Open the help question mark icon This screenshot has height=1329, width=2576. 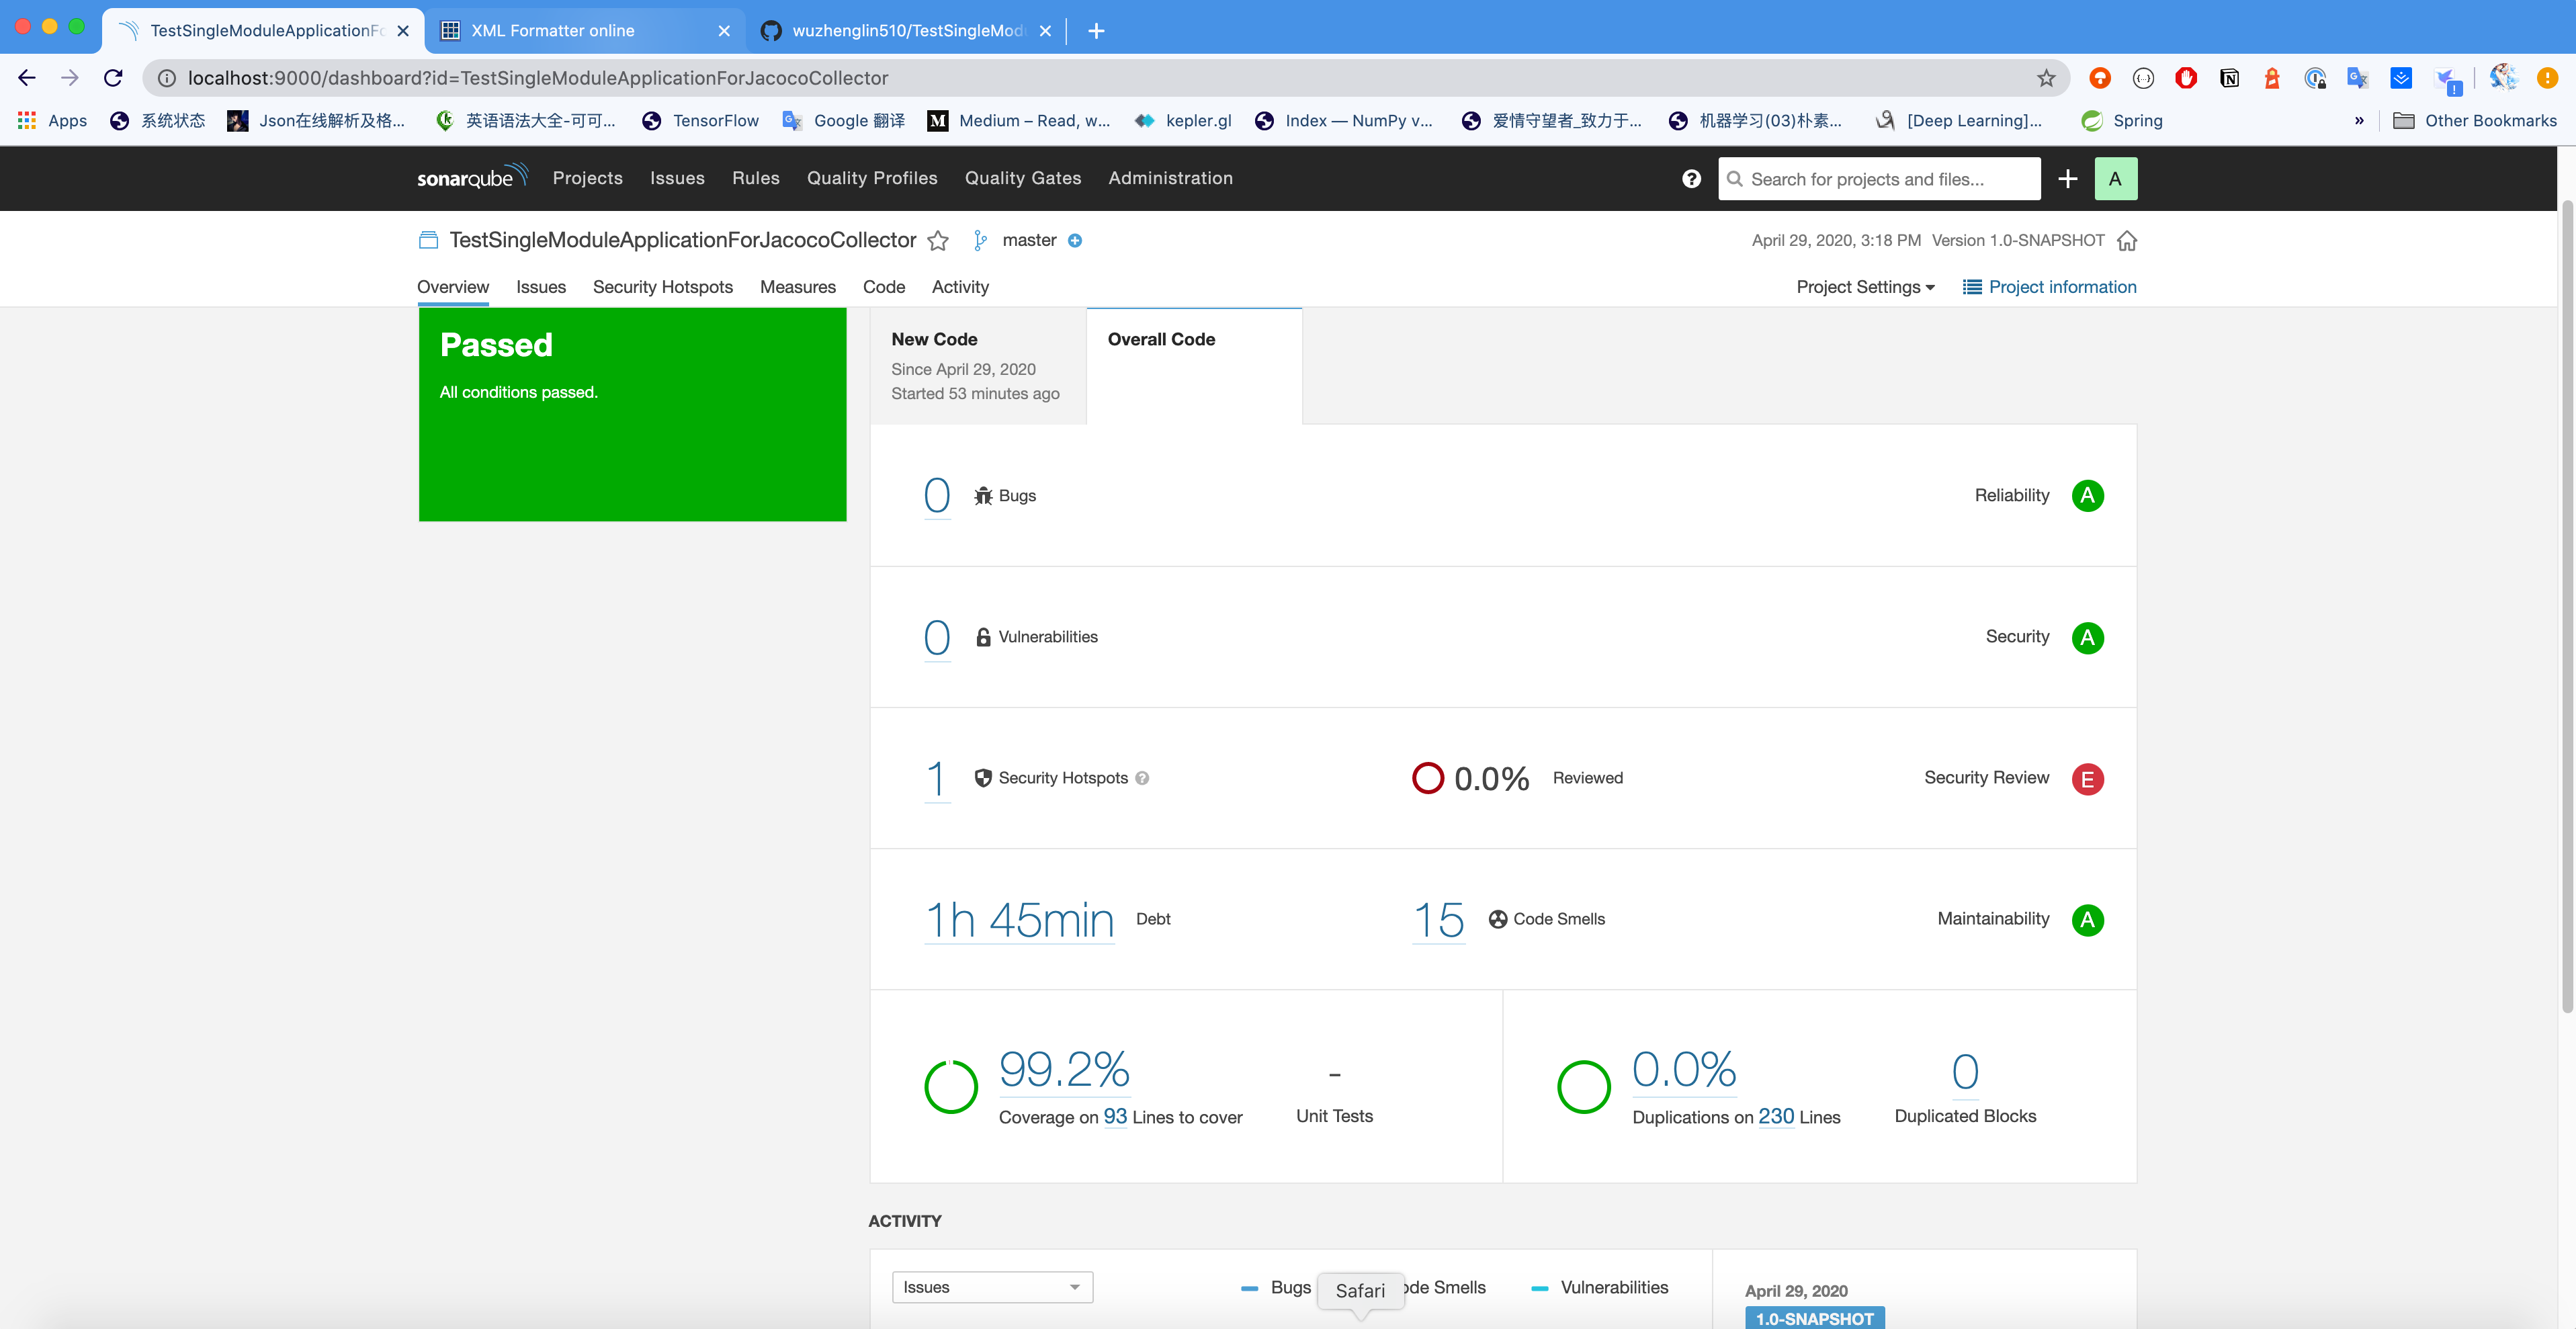pos(1690,179)
